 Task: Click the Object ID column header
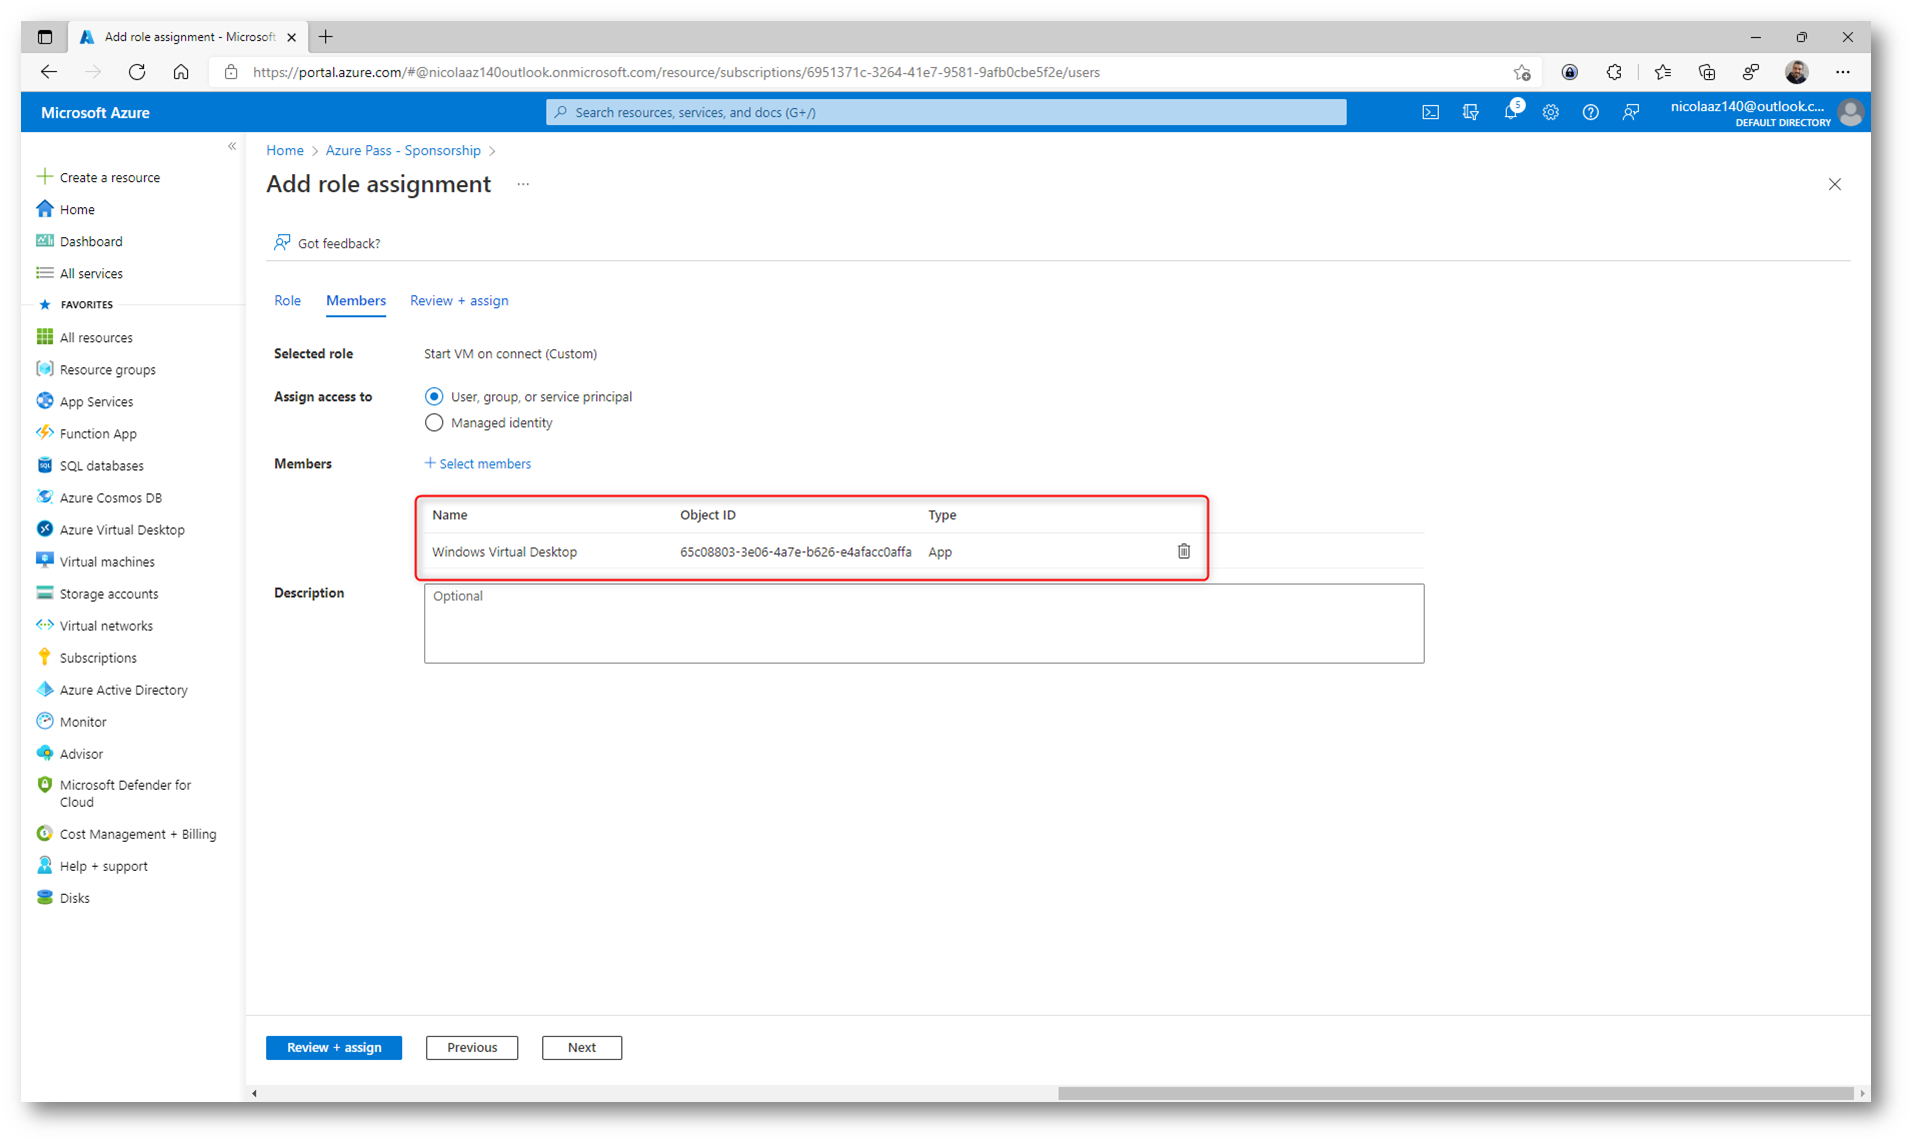(x=708, y=515)
